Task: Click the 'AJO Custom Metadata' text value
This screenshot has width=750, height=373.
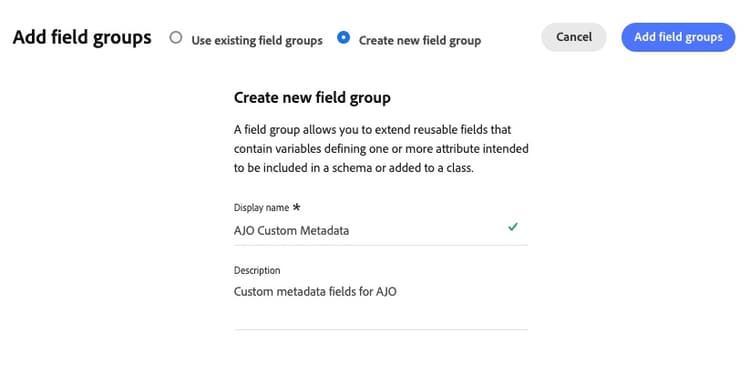Action: [291, 230]
